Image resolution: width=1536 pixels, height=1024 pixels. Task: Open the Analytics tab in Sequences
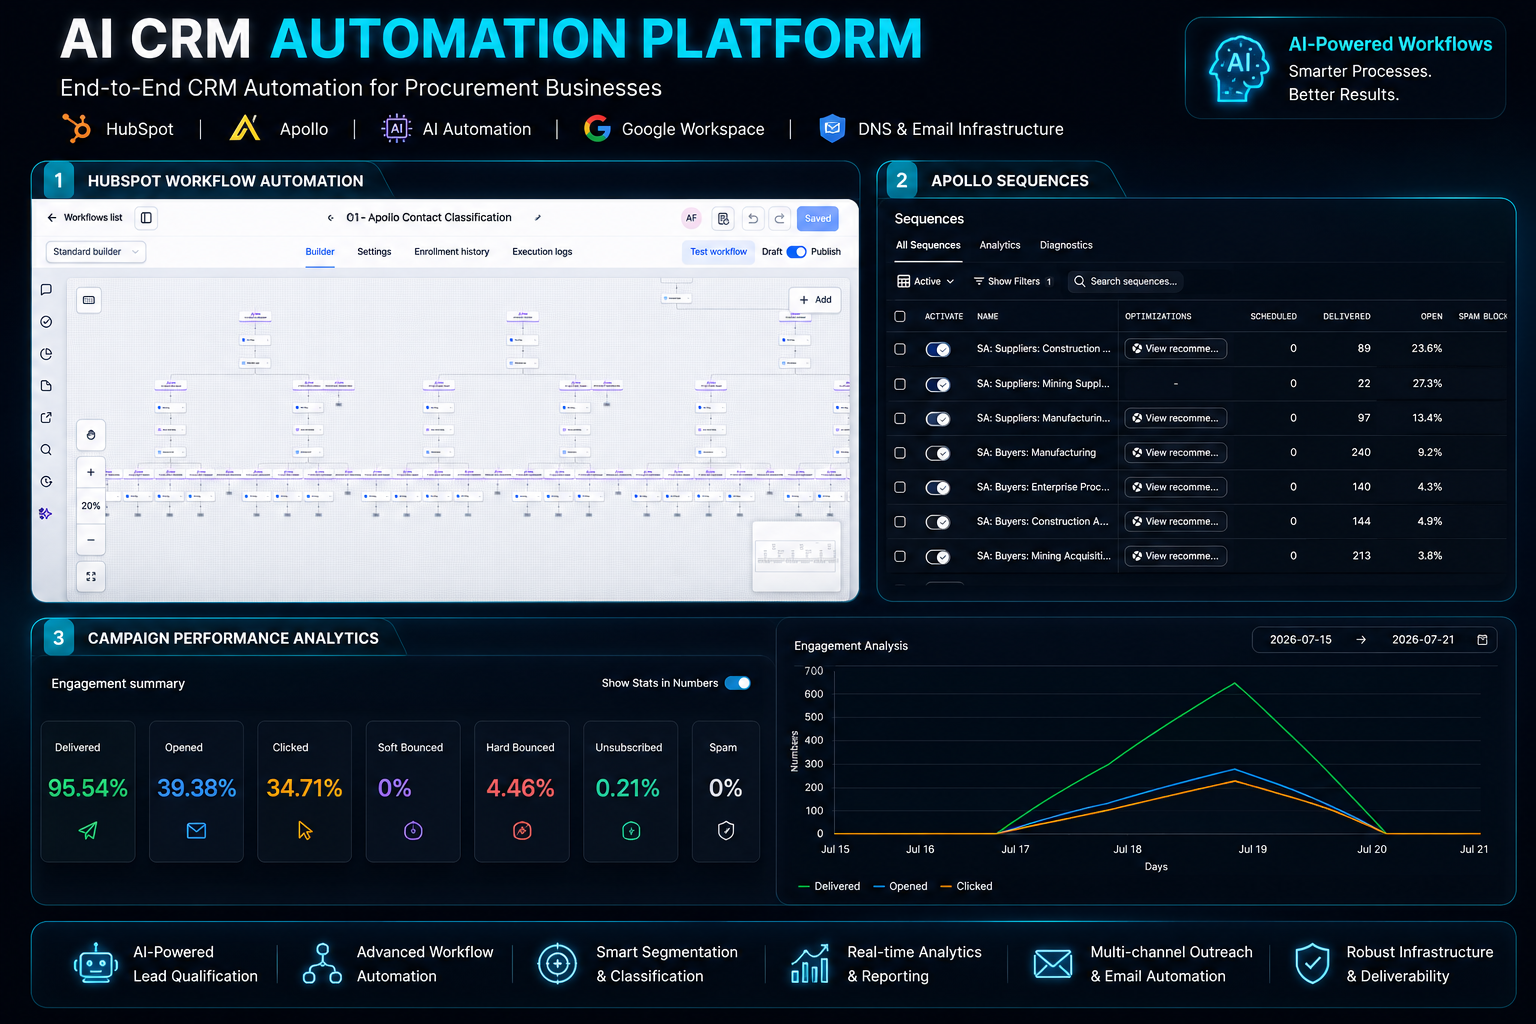tap(1000, 245)
